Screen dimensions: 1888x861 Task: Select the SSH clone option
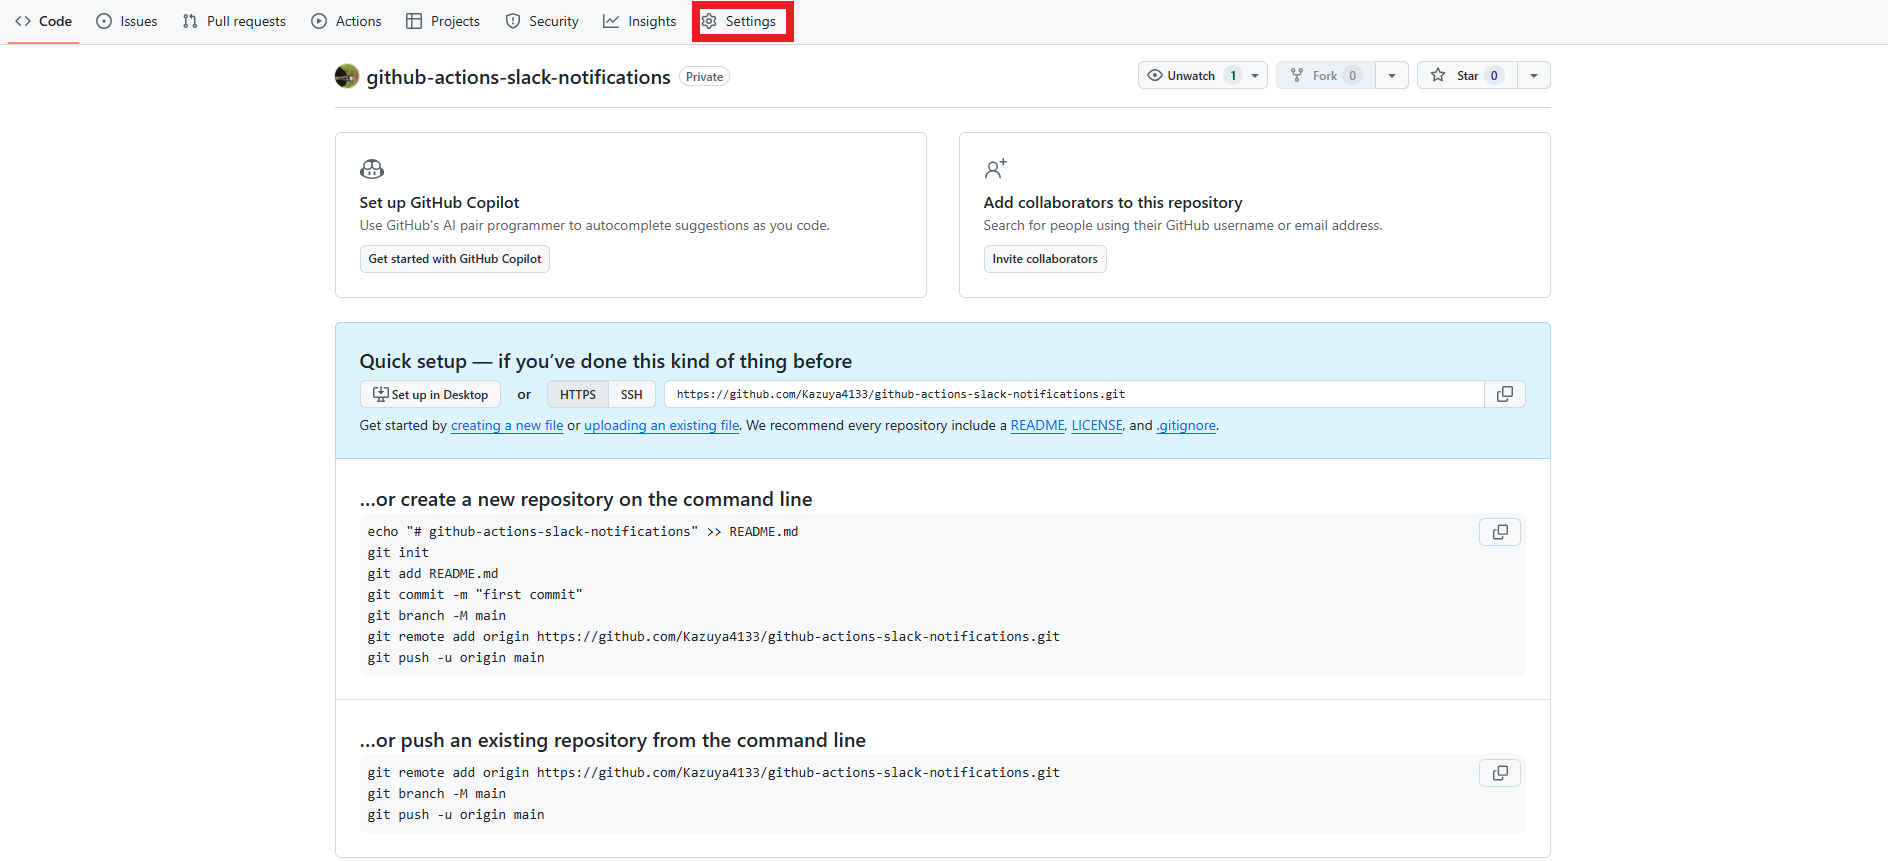point(632,394)
